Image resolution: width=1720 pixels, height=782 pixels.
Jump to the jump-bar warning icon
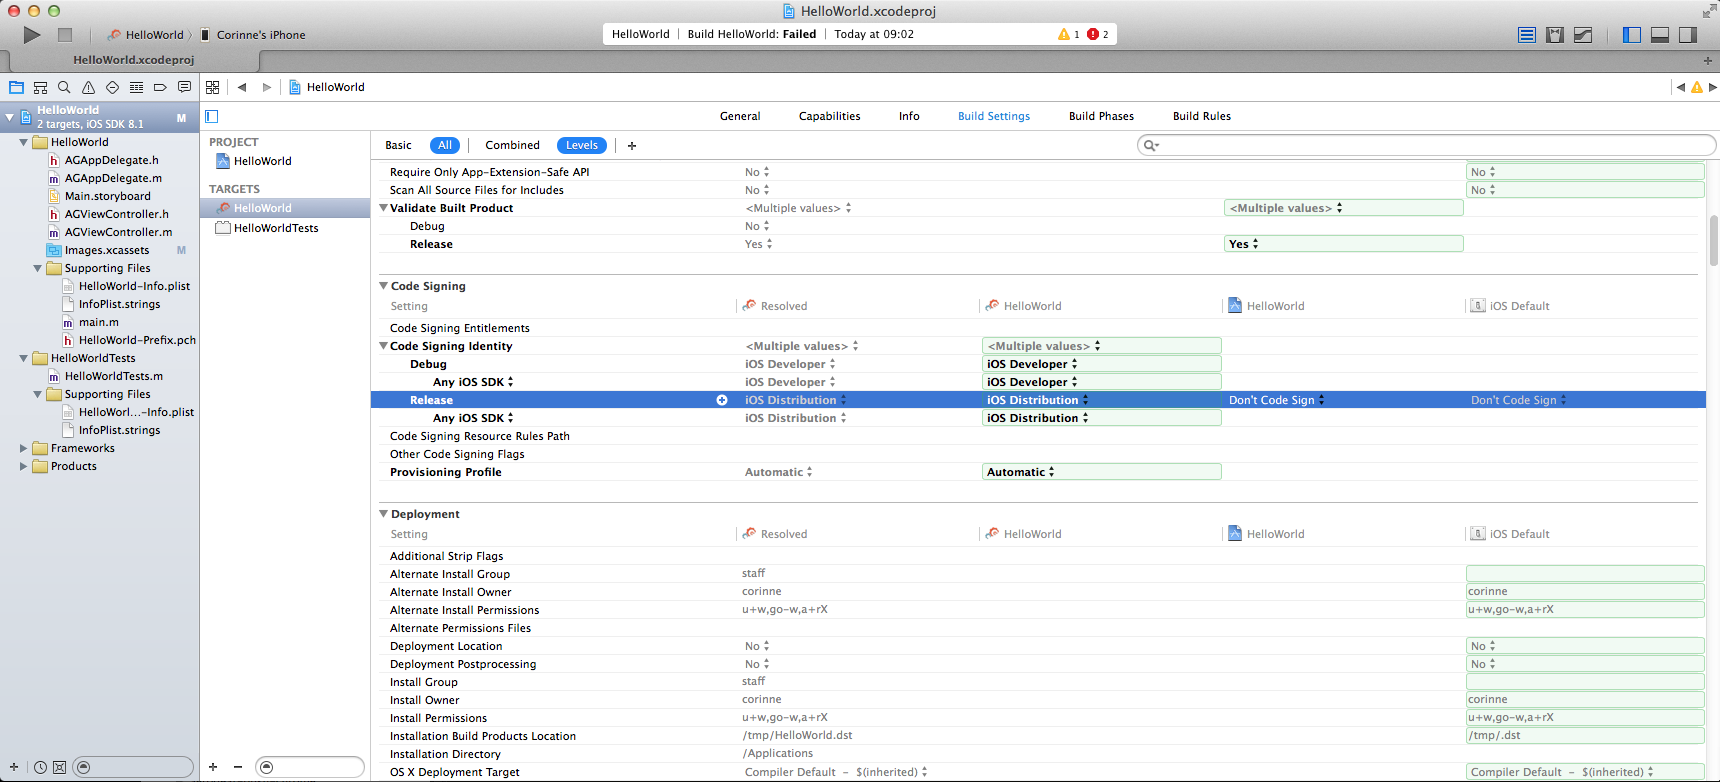[x=1697, y=87]
